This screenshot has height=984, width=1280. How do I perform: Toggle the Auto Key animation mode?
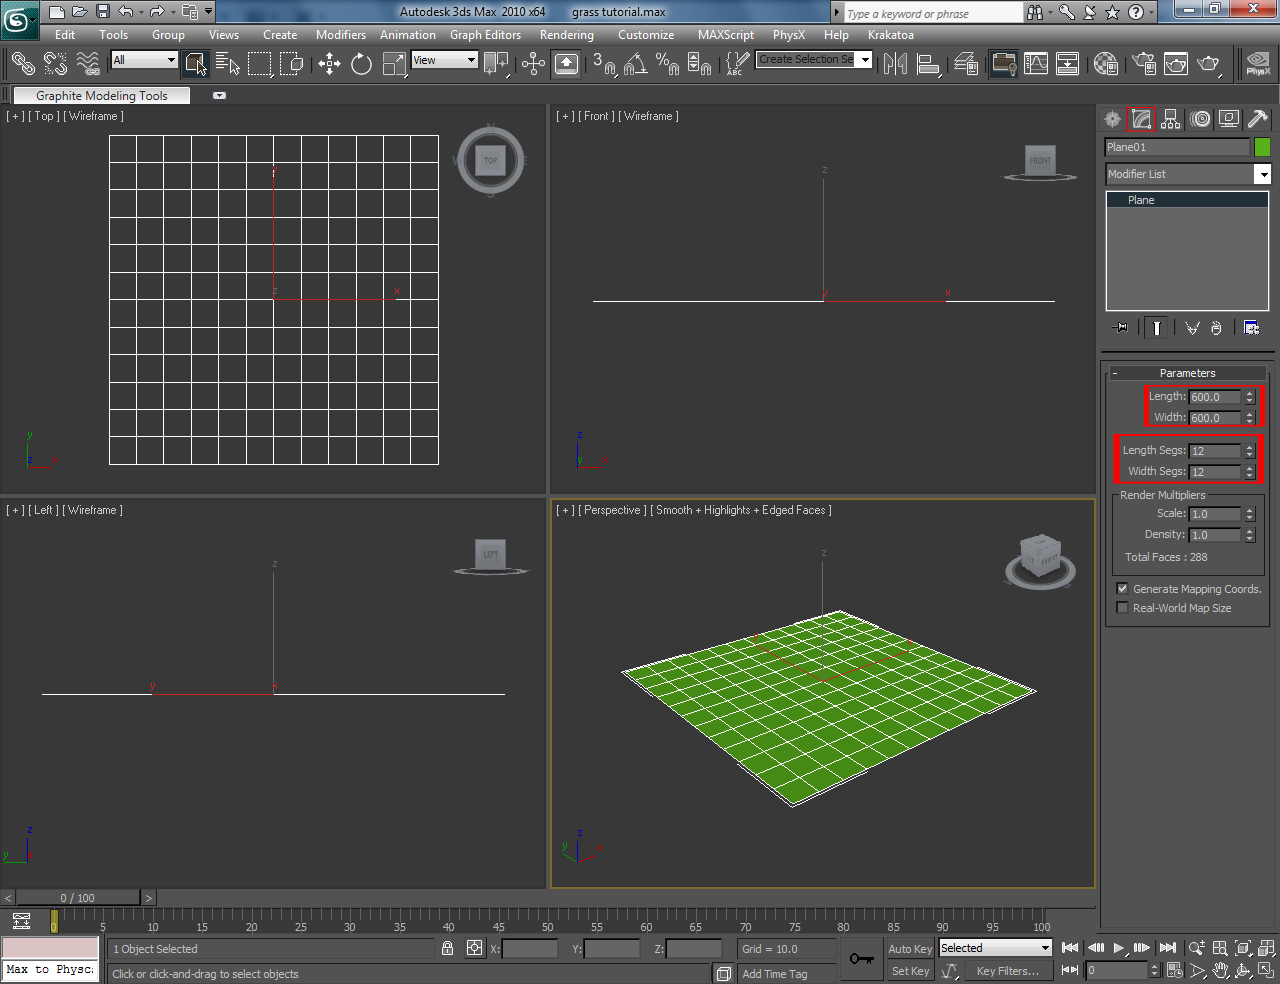(x=909, y=948)
